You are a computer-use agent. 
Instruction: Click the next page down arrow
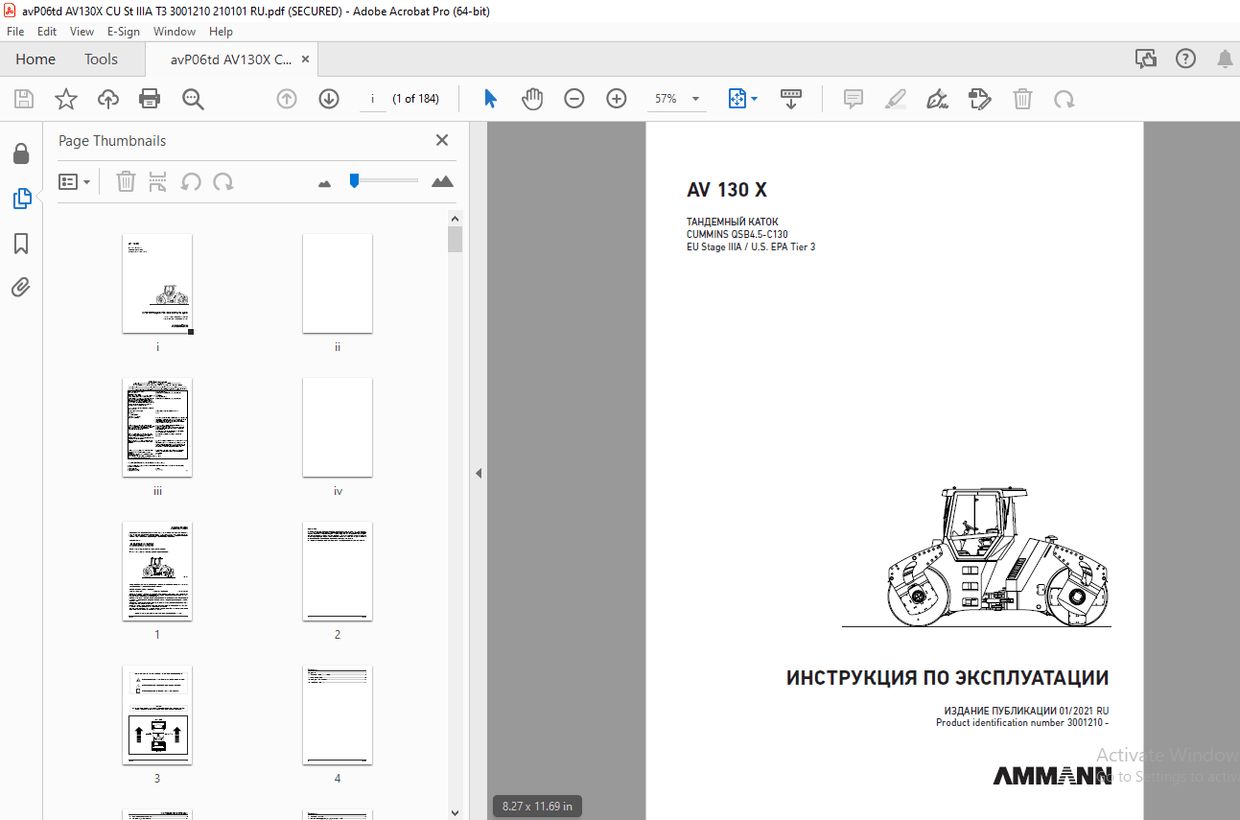point(328,98)
